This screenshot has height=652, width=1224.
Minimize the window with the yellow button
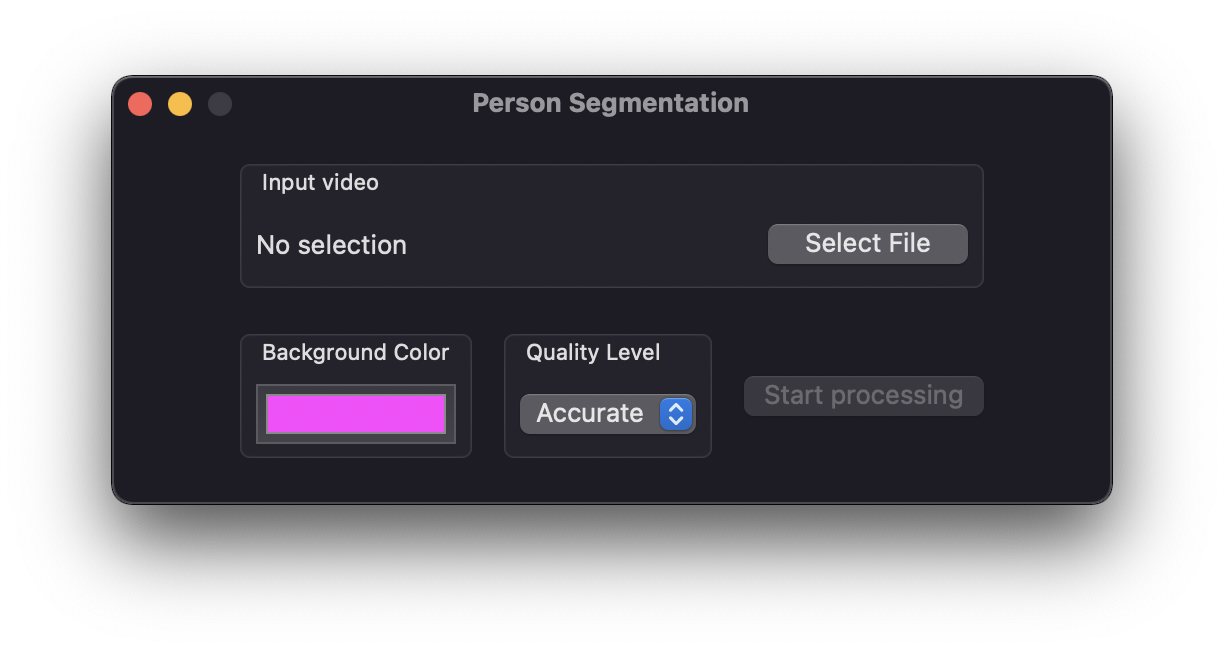(x=180, y=104)
